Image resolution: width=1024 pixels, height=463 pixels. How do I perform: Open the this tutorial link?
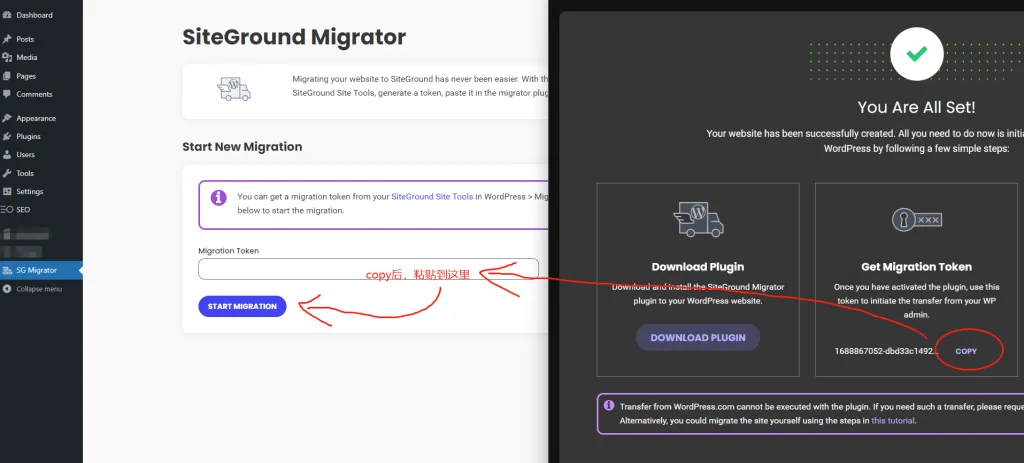[x=892, y=421]
